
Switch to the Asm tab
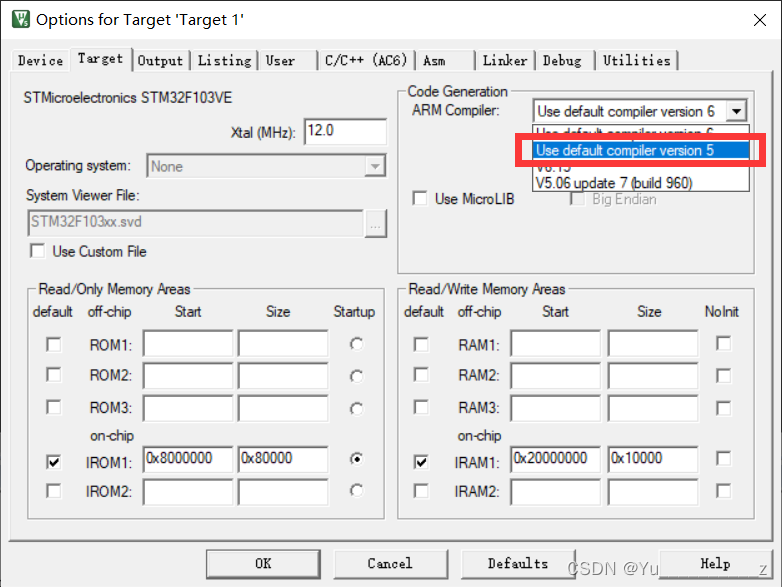coord(445,61)
